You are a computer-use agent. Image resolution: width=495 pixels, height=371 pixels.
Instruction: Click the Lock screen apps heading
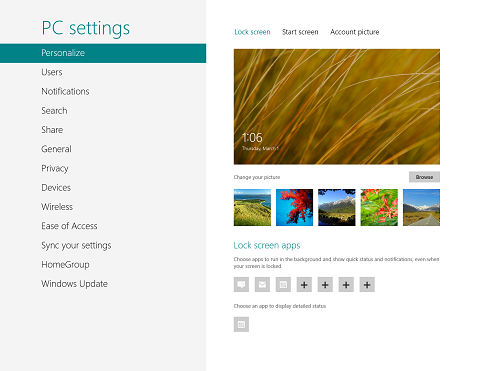tap(267, 246)
